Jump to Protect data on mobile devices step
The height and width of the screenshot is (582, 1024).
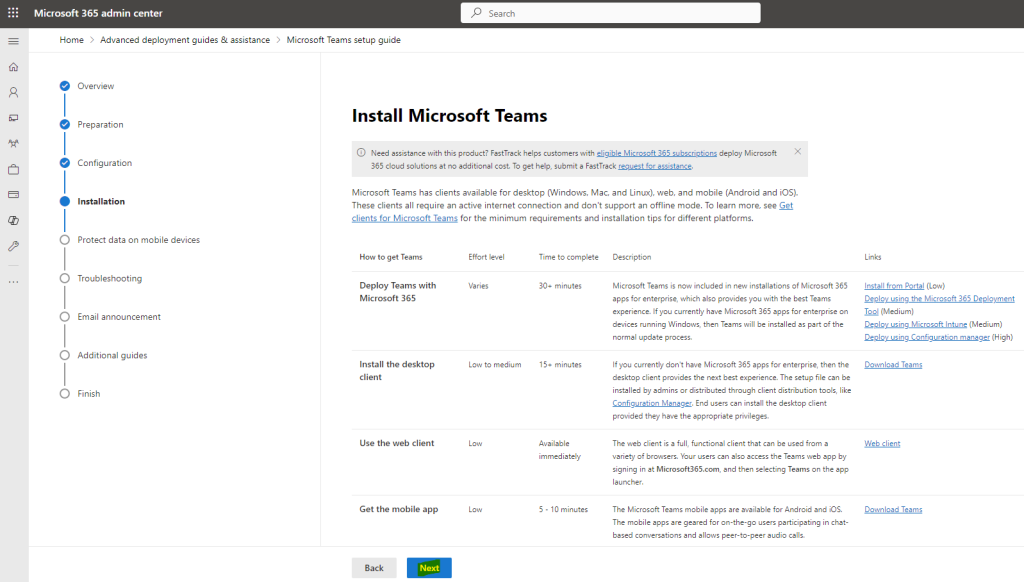tap(138, 240)
